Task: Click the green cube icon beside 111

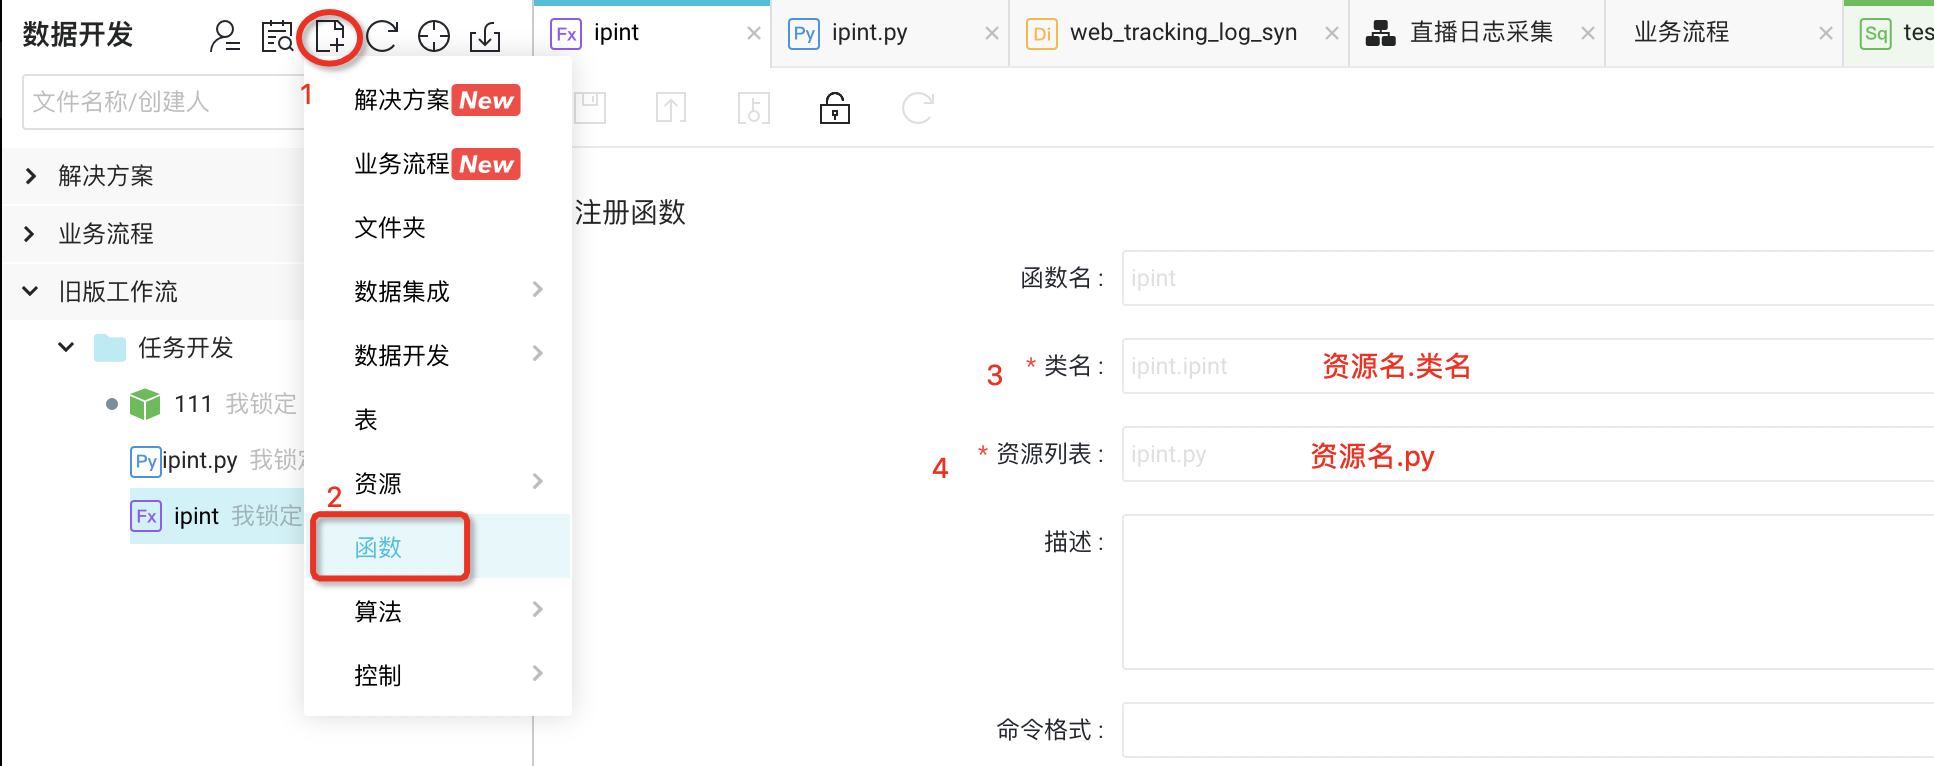Action: [145, 404]
